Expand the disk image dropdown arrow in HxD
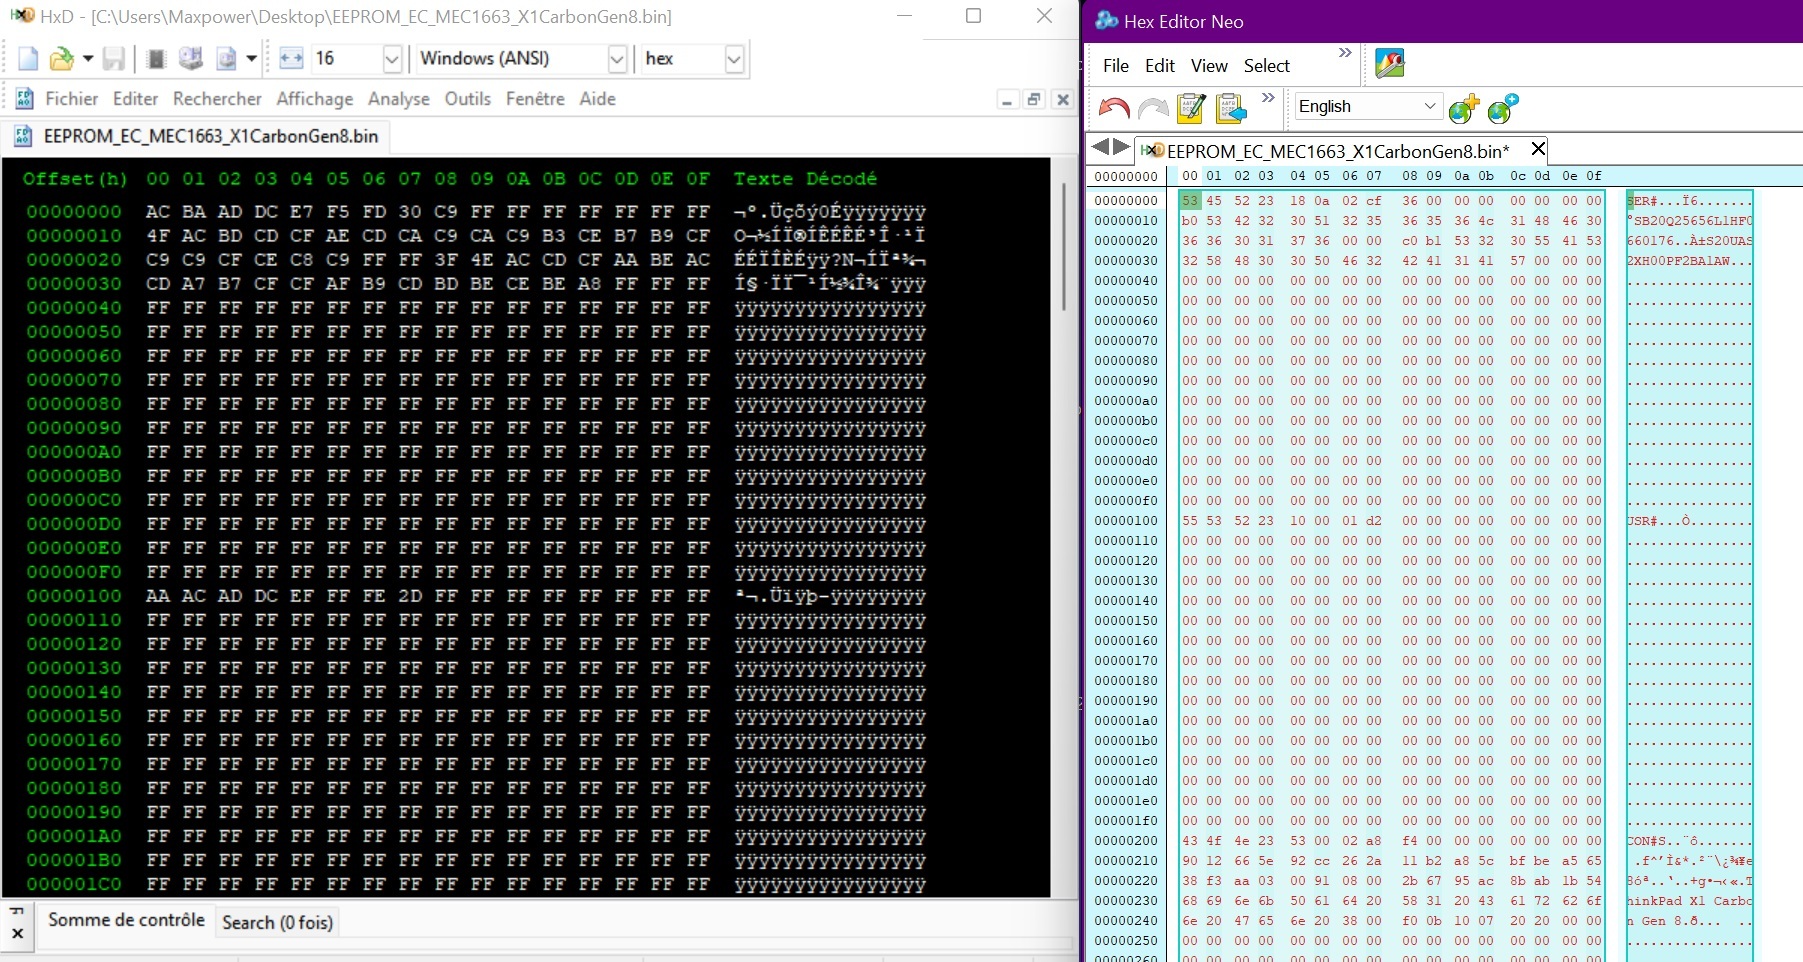Screen dimensions: 1803x962 (252, 59)
